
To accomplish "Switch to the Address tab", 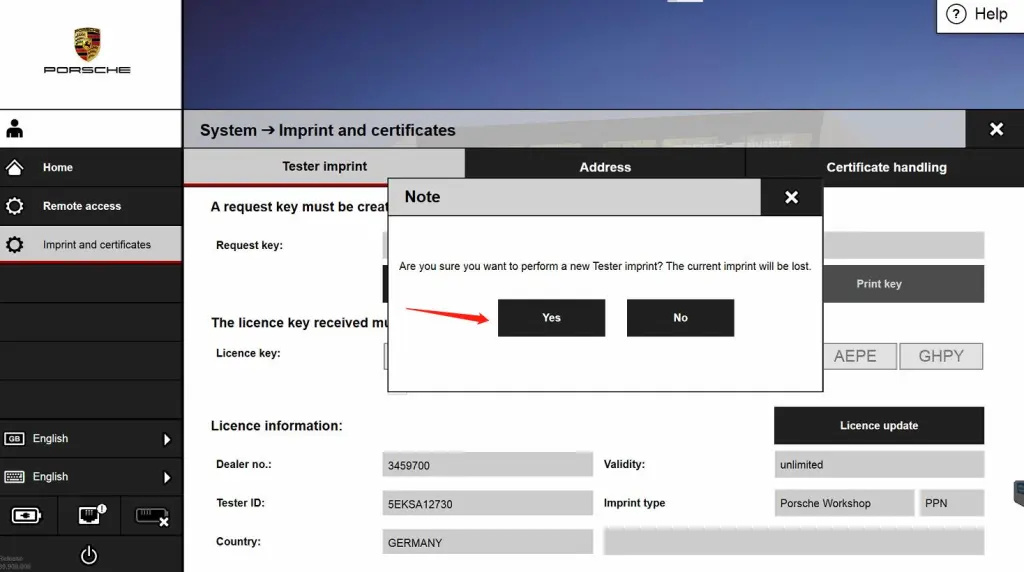I will click(x=605, y=167).
